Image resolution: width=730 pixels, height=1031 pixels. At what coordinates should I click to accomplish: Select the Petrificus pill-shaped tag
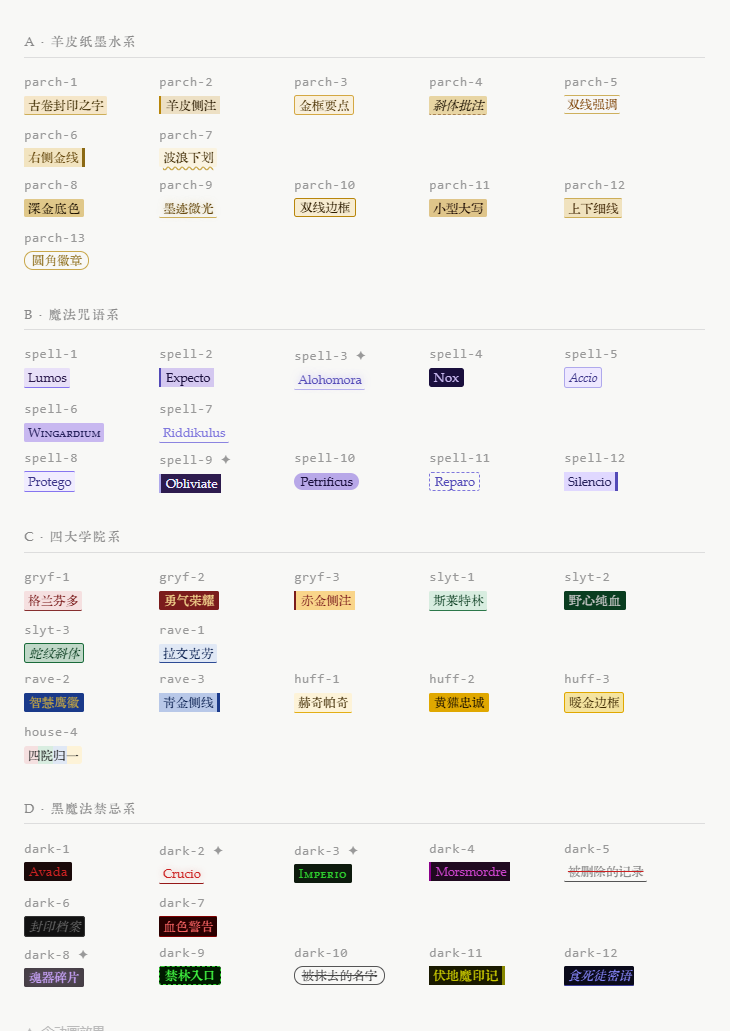click(326, 482)
